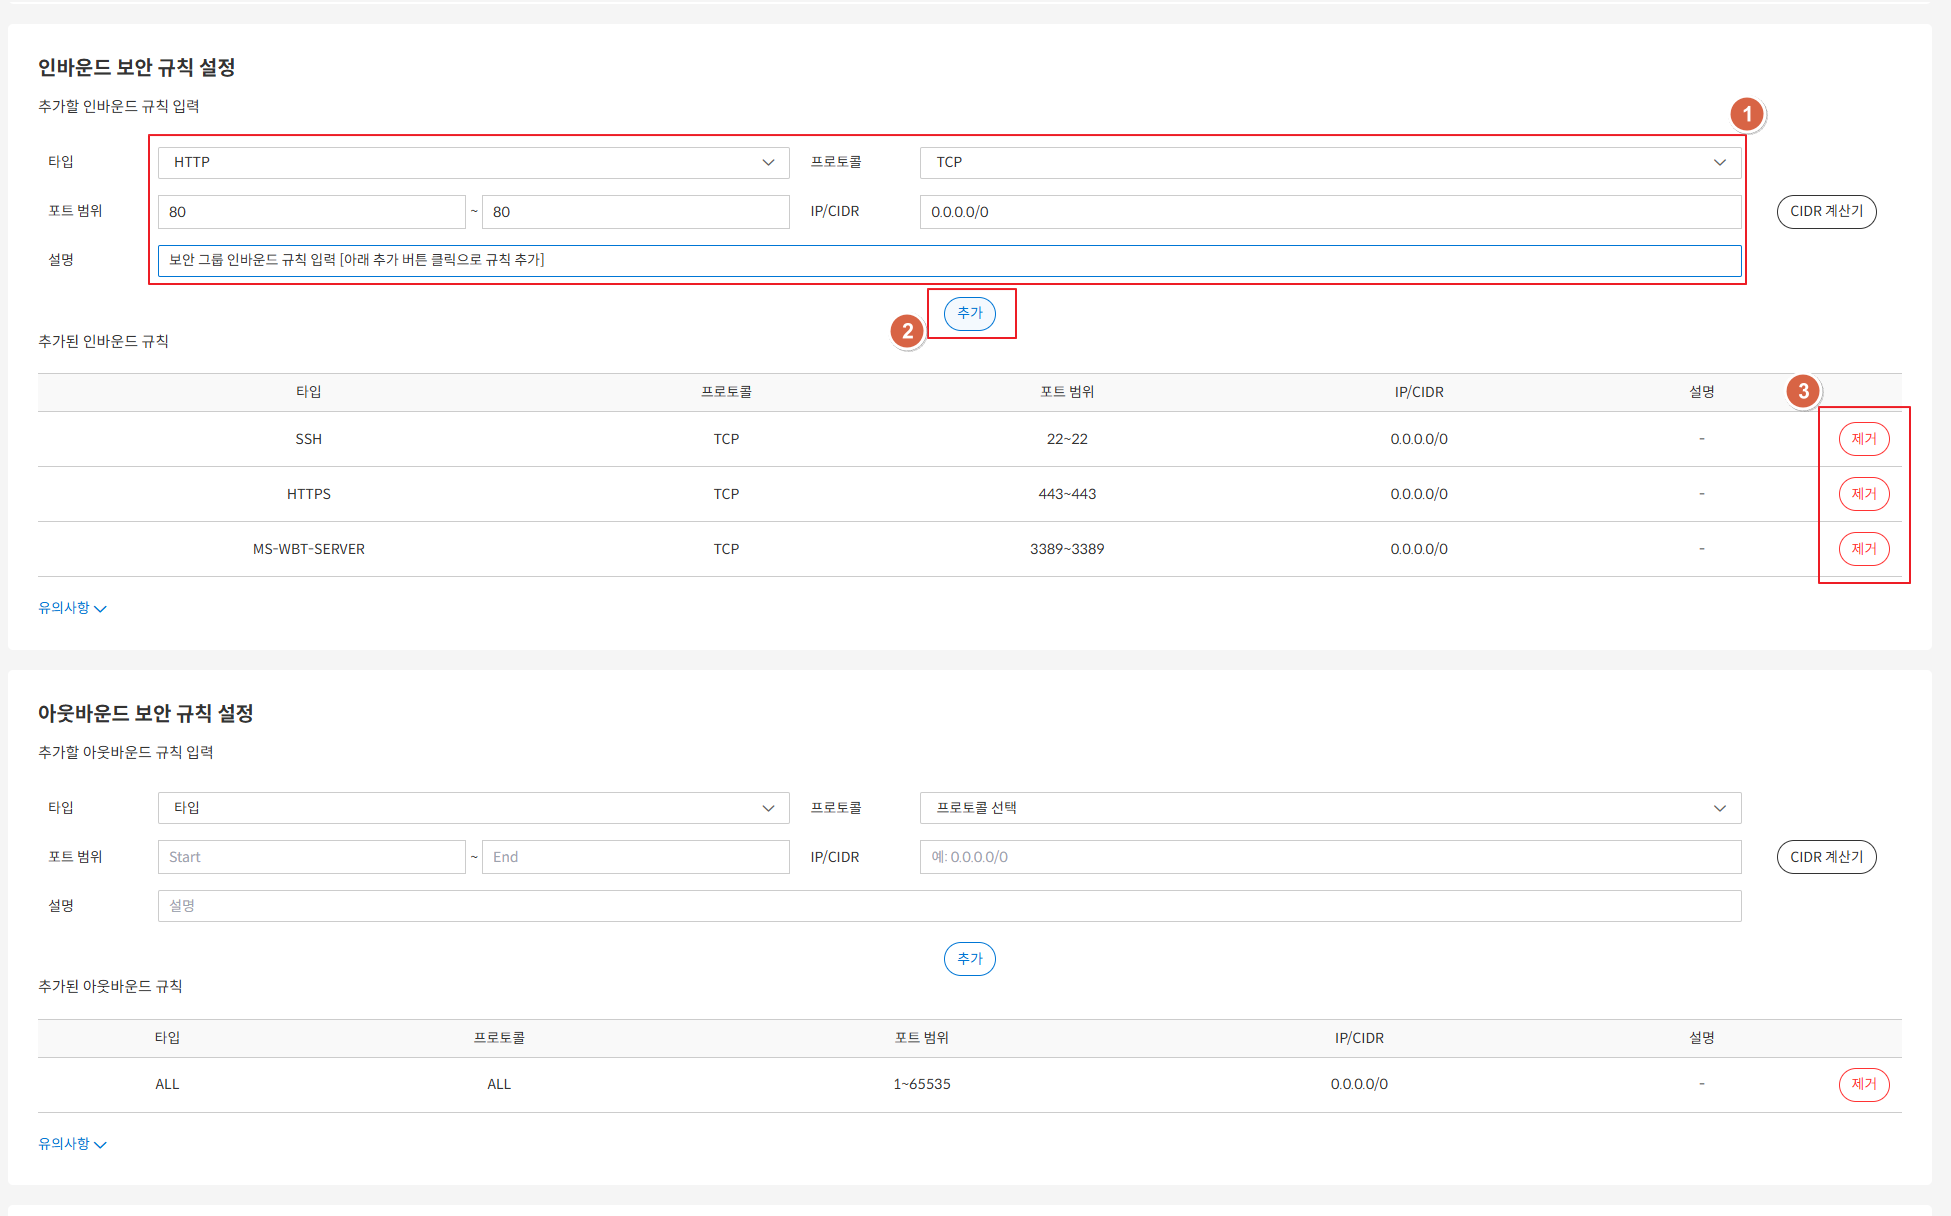Click the outbound IP/CIDR input field
Screen dimensions: 1951x1216
click(x=1330, y=857)
